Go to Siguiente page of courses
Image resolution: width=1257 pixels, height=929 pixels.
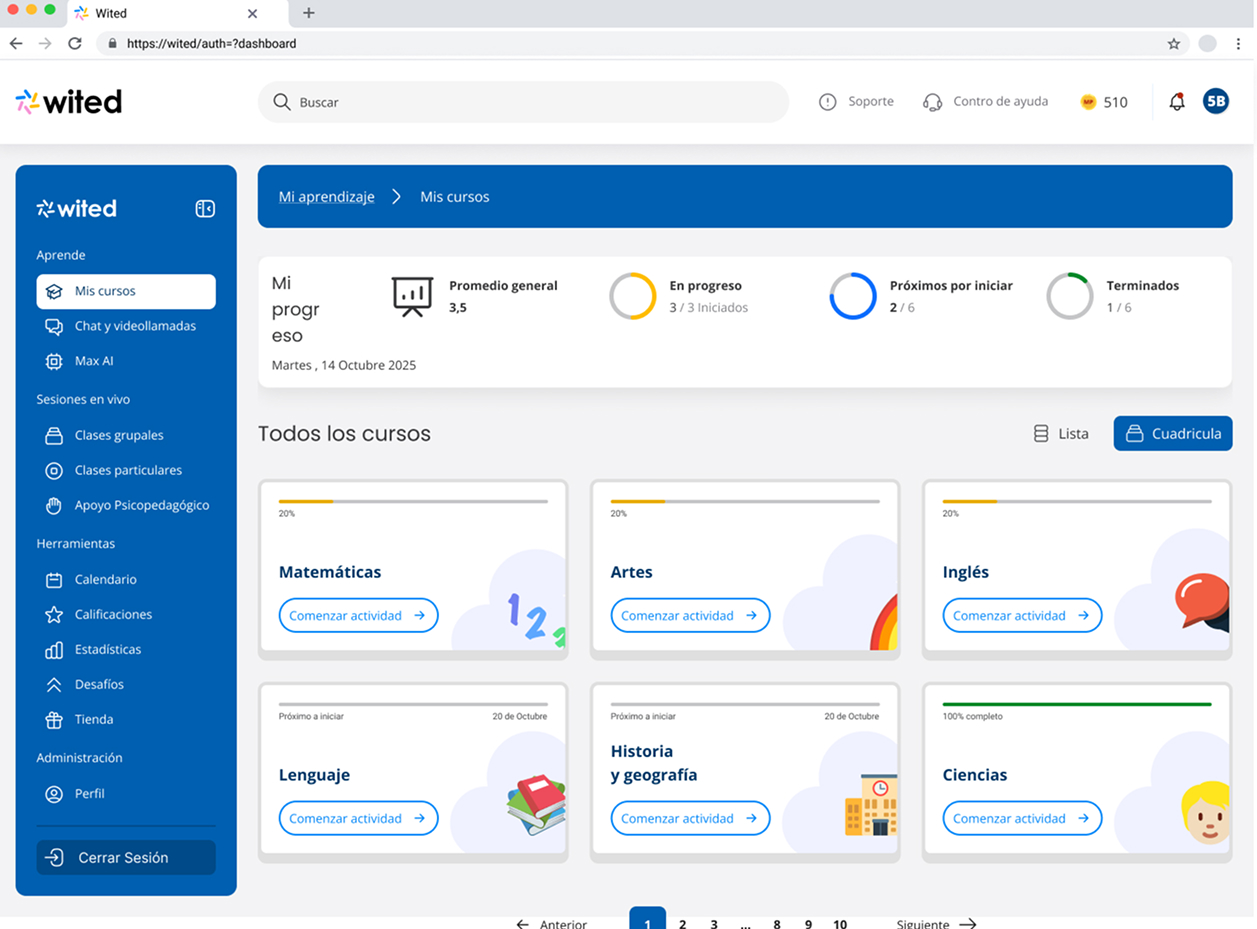[x=936, y=923]
